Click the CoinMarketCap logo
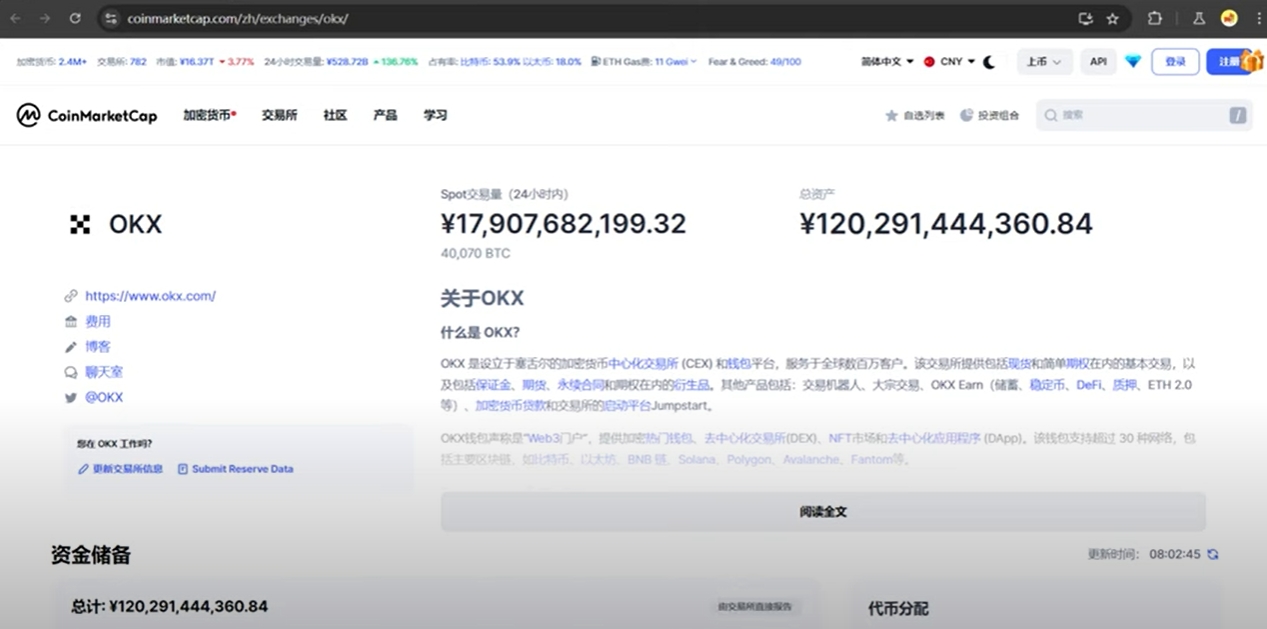 pos(87,116)
